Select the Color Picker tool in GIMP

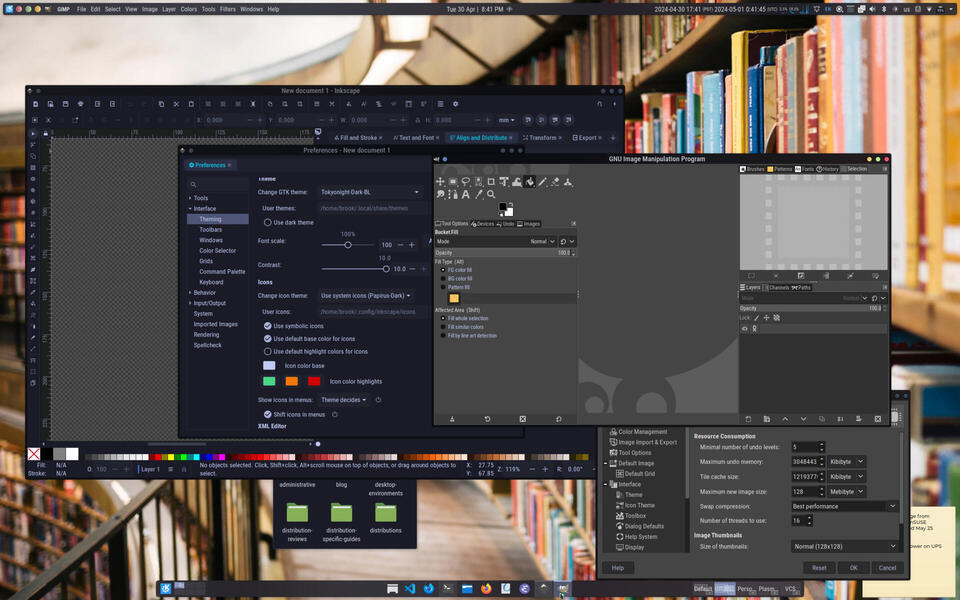[478, 195]
